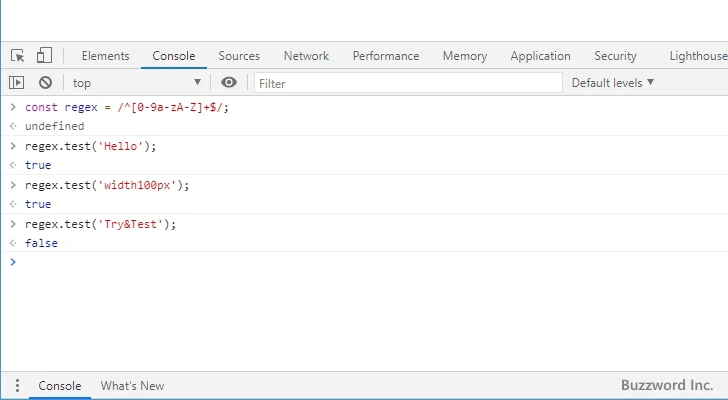The height and width of the screenshot is (400, 728).
Task: Select the Lighthouse tab
Action: point(697,56)
